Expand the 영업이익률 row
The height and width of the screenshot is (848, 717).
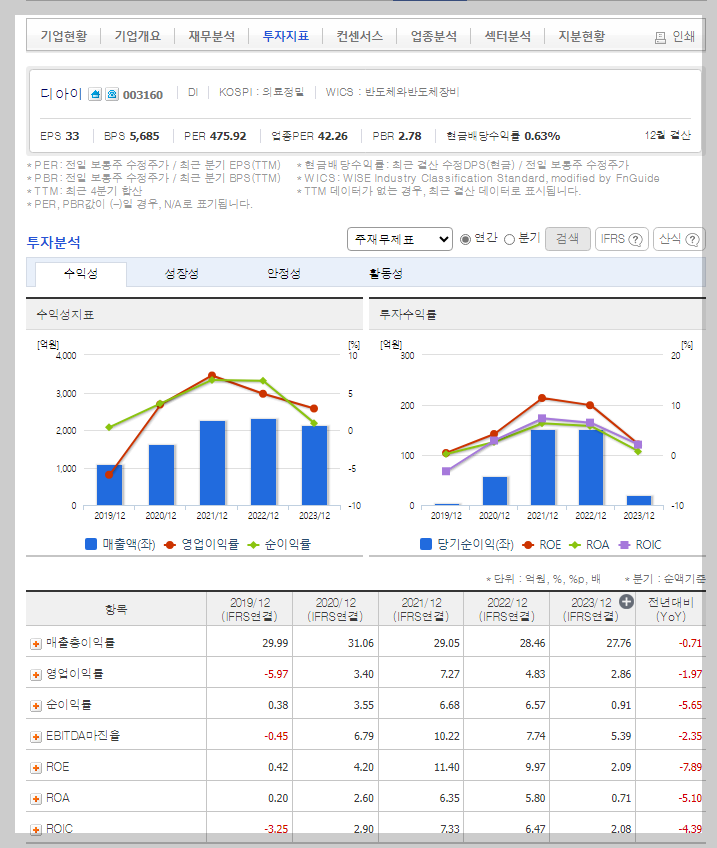click(36, 674)
